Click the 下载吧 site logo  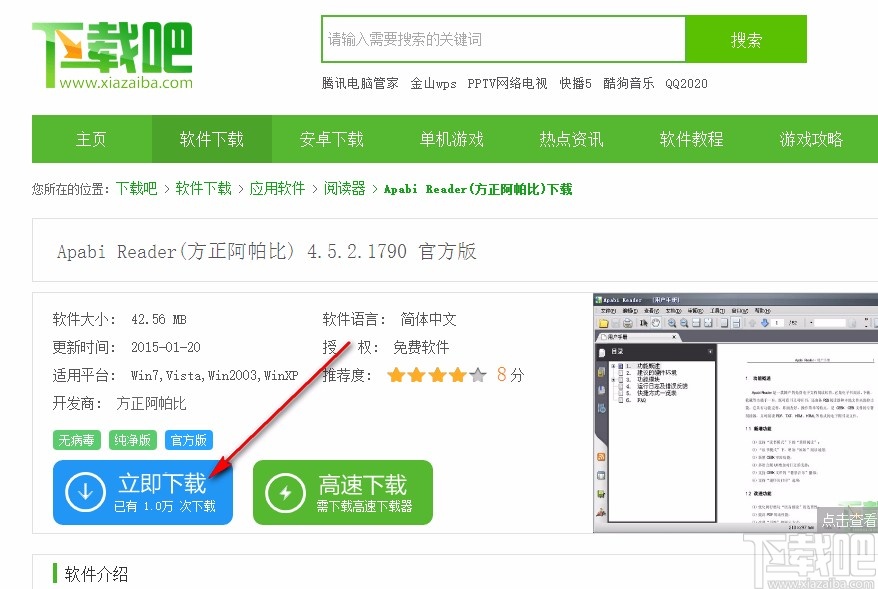pyautogui.click(x=113, y=55)
